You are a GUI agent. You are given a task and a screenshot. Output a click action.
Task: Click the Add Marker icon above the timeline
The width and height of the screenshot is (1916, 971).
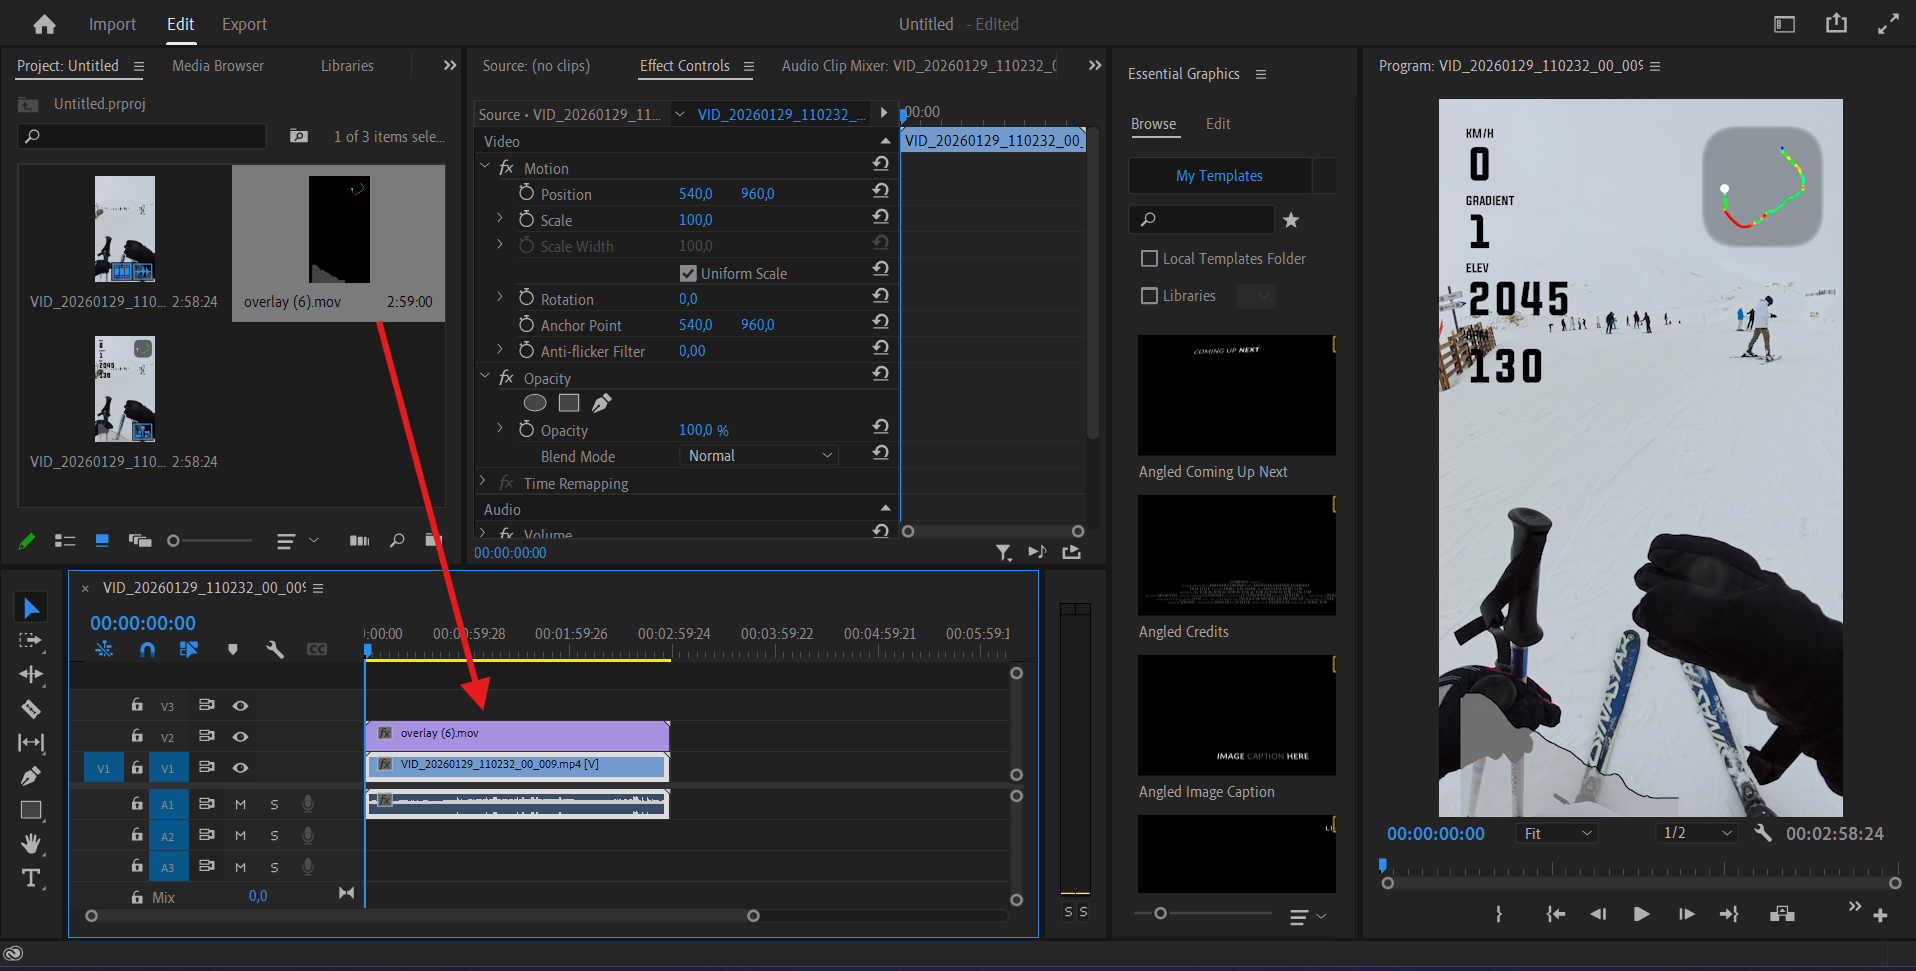(x=233, y=649)
